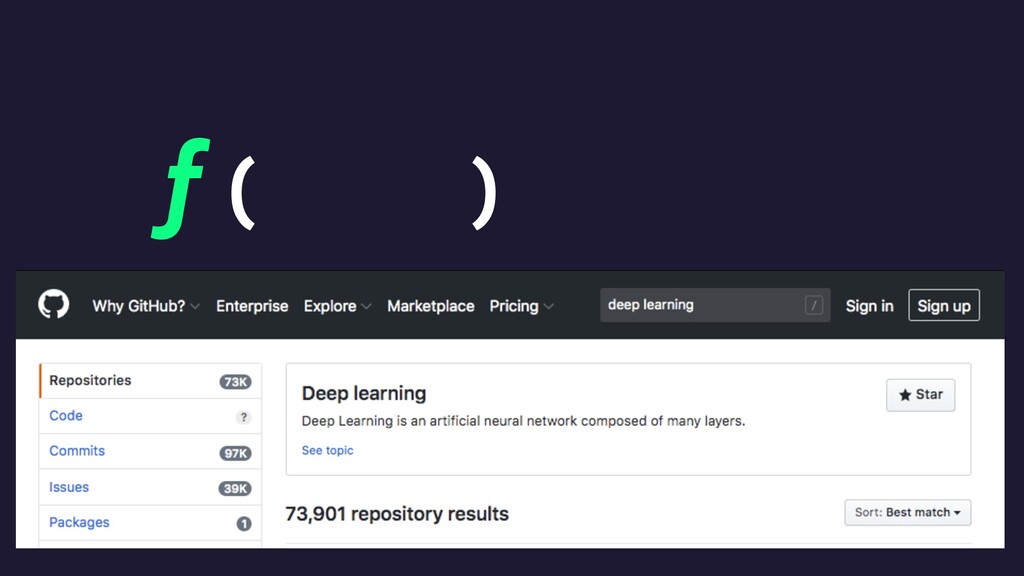Select the Packages results filter
1024x576 pixels.
pyautogui.click(x=150, y=522)
